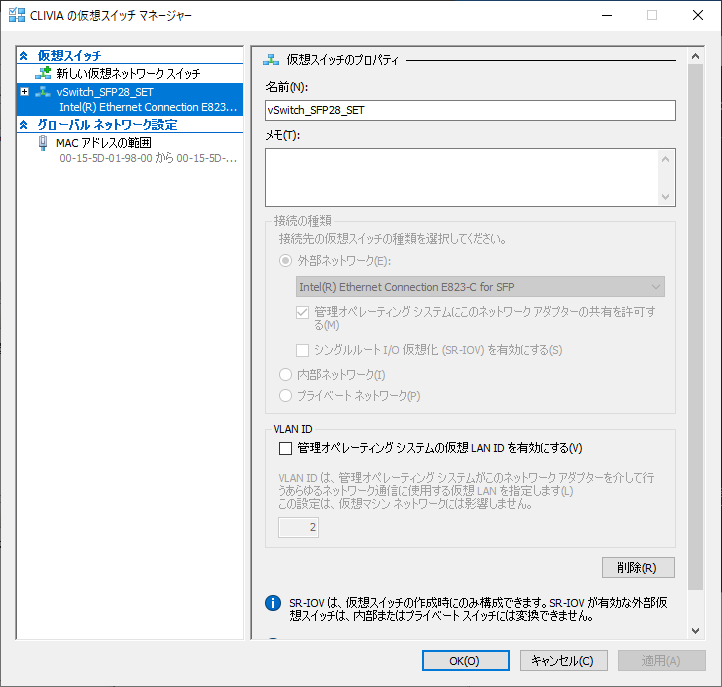Click the properties pane vertical scrollbar thumb
Screen dimensions: 722x687
[696, 326]
